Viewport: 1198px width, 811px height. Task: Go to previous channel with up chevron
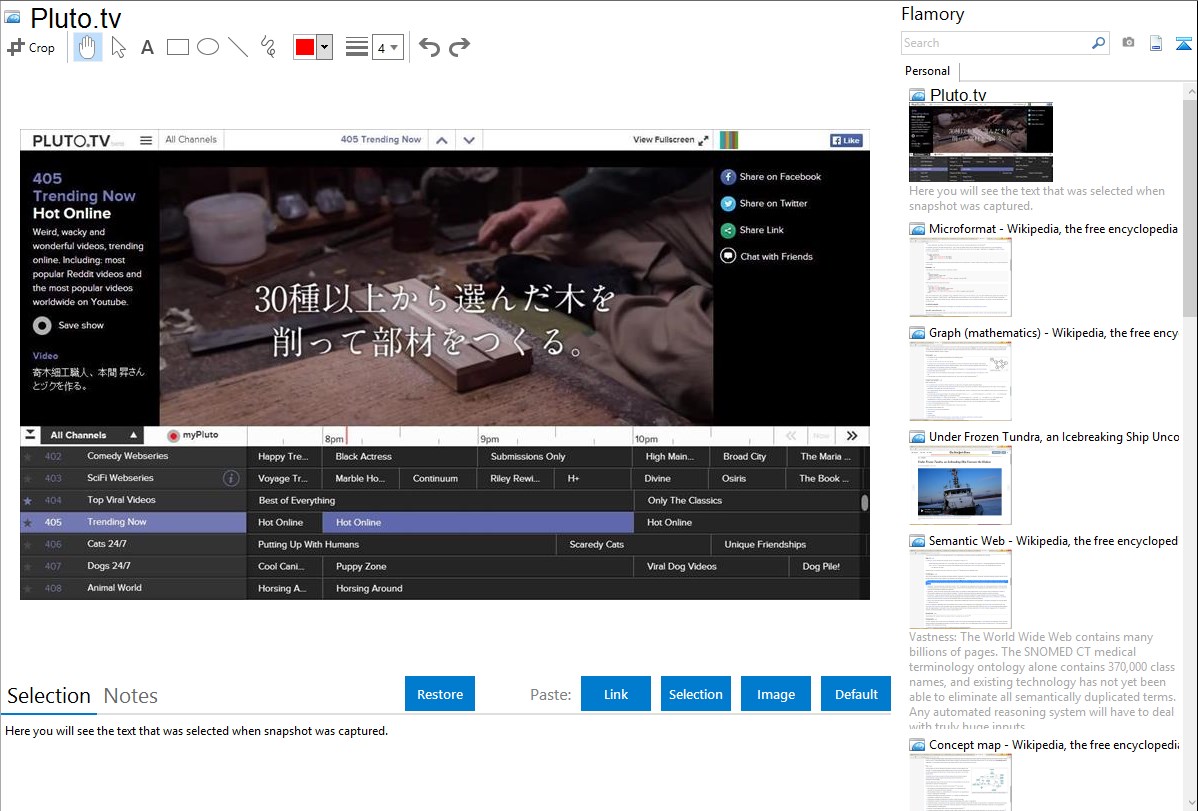442,140
